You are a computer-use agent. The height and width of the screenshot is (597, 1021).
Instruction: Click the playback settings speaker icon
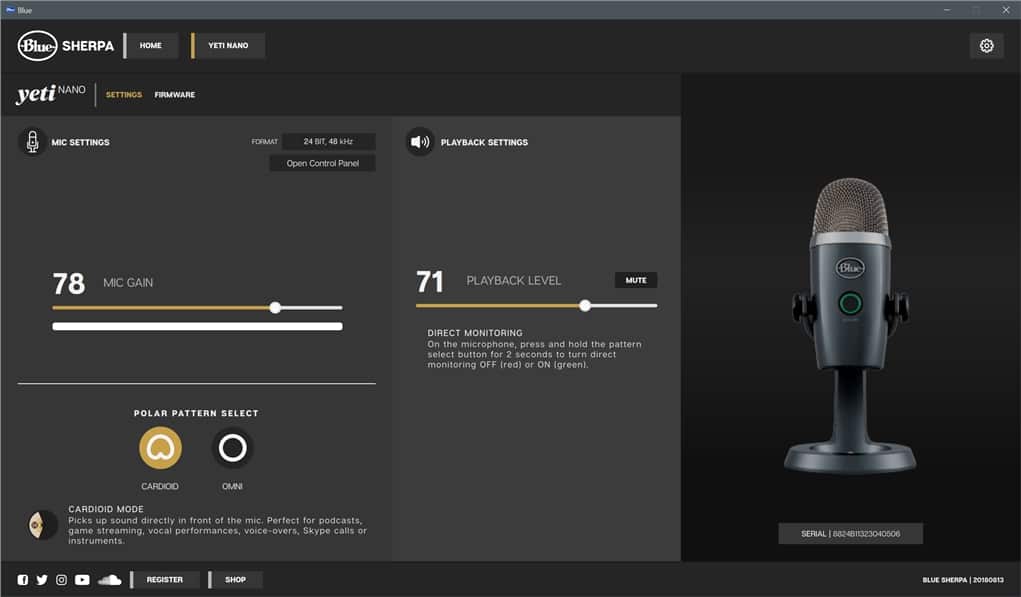click(x=420, y=141)
